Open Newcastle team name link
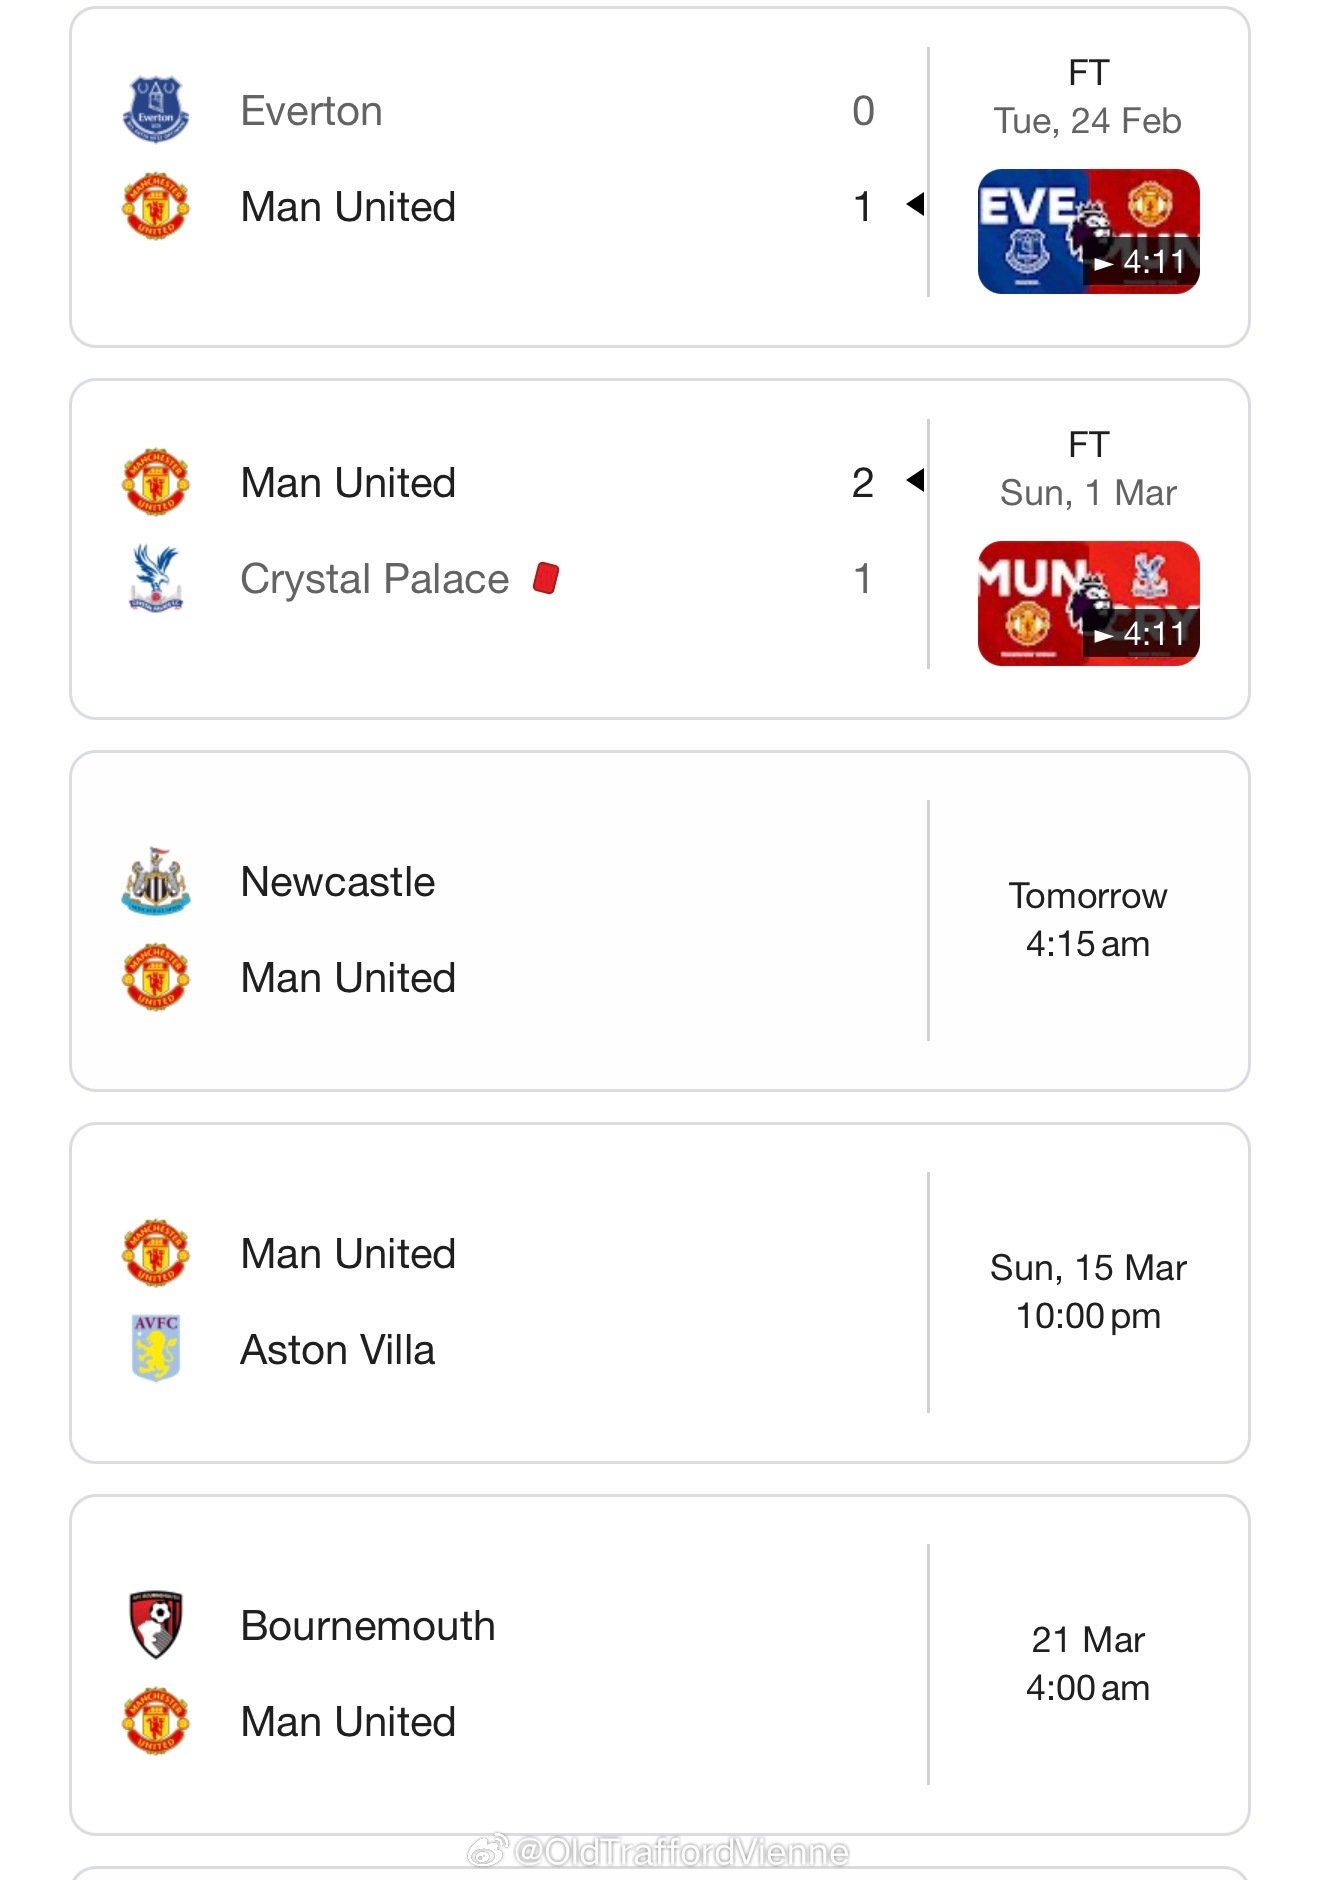The image size is (1320, 1880). 338,882
